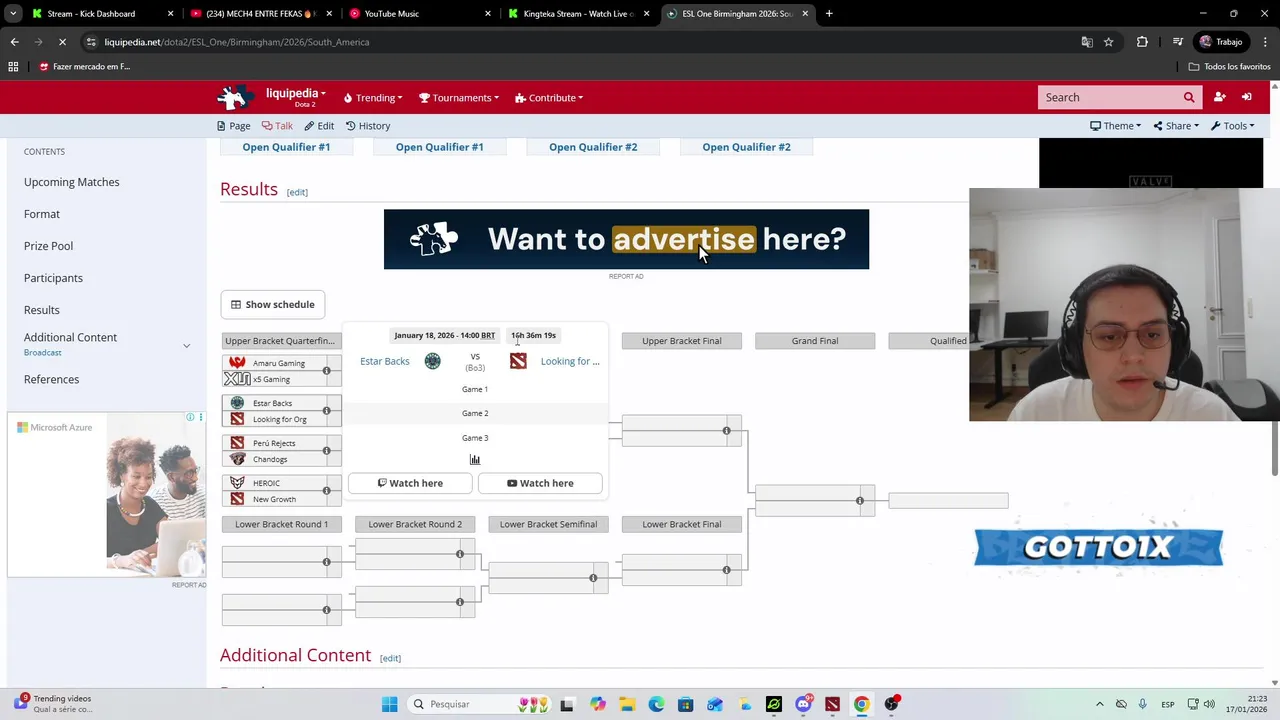The height and width of the screenshot is (720, 1280).
Task: Jump to Results in contents sidebar
Action: (x=42, y=310)
